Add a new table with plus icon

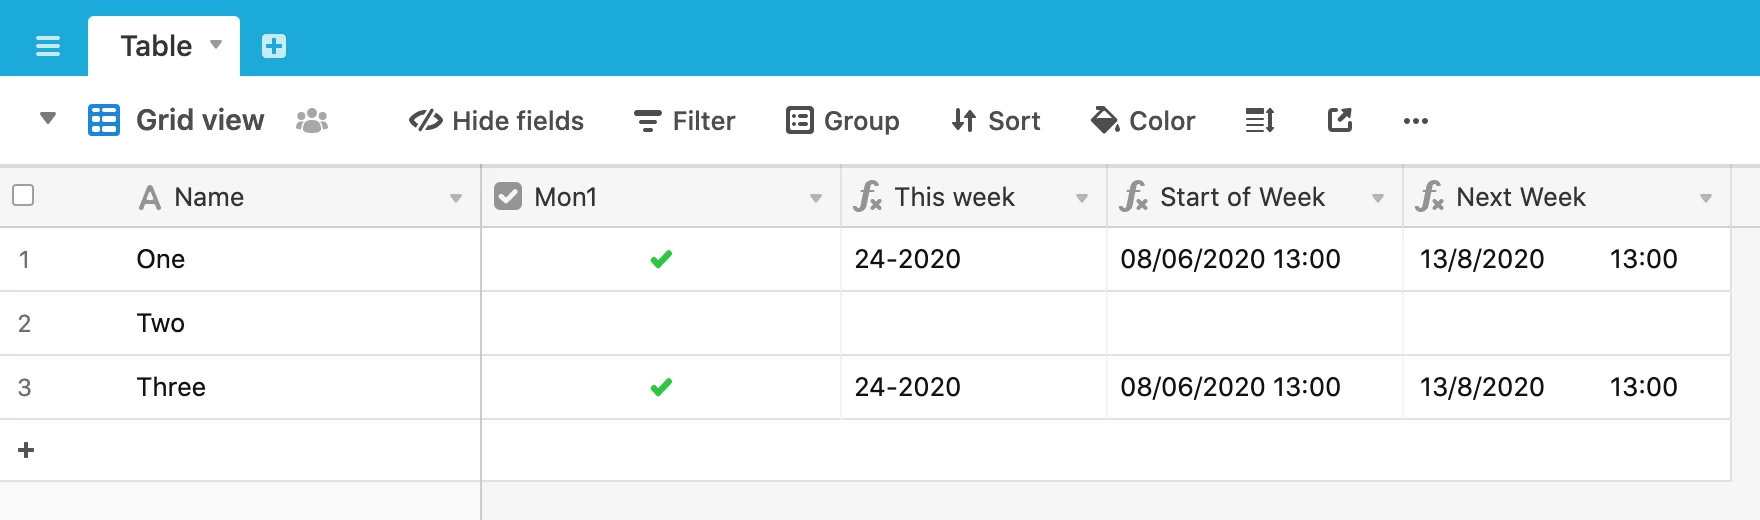(x=274, y=46)
